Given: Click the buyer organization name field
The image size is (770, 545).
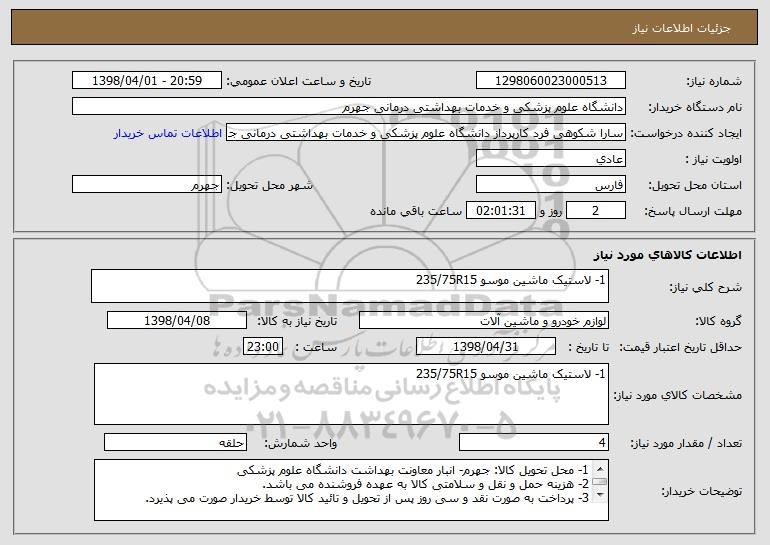Looking at the screenshot, I should tap(349, 107).
